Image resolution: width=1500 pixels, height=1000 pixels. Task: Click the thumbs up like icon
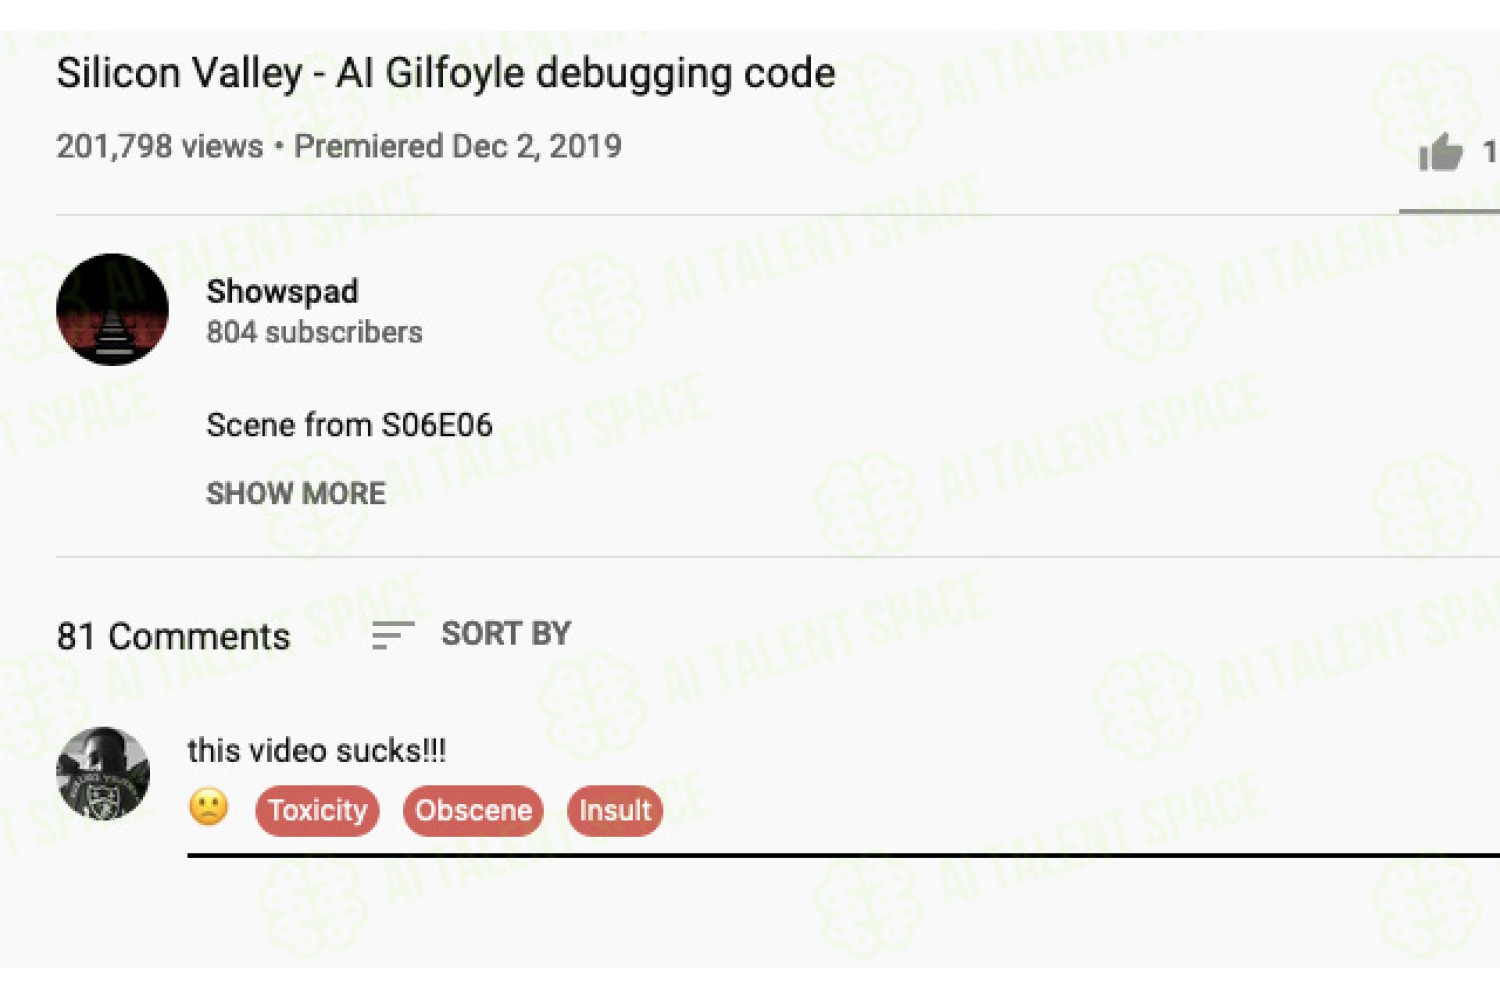point(1440,152)
